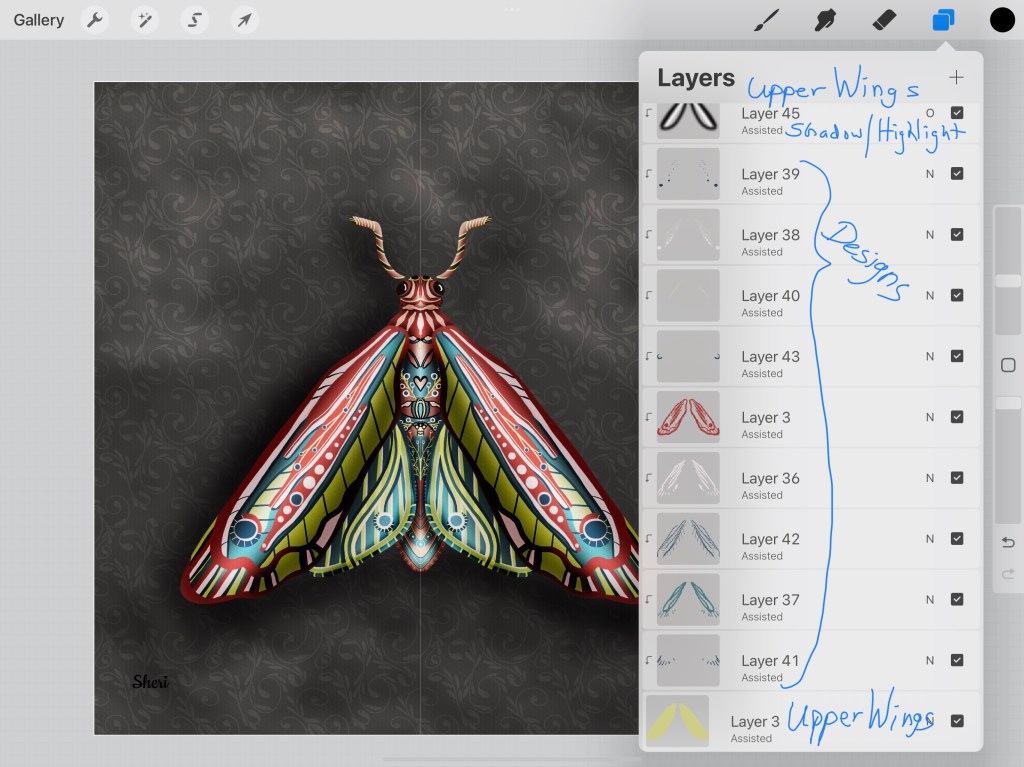1024x767 pixels.
Task: Return to the Gallery
Action: [39, 20]
